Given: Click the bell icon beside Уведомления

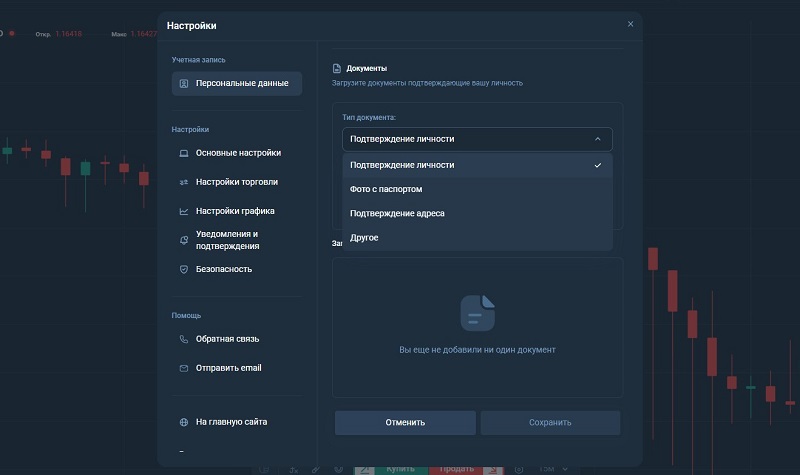Looking at the screenshot, I should [x=184, y=240].
